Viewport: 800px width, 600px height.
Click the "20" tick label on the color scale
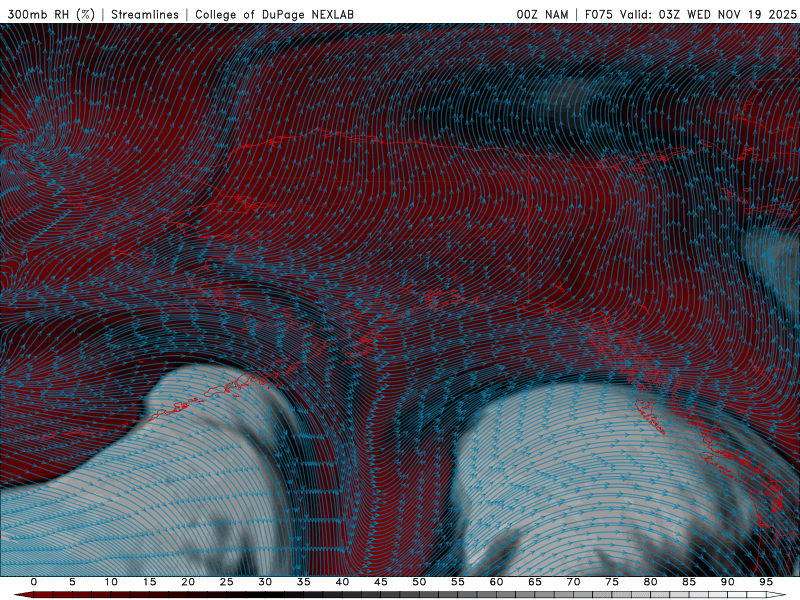pyautogui.click(x=188, y=582)
